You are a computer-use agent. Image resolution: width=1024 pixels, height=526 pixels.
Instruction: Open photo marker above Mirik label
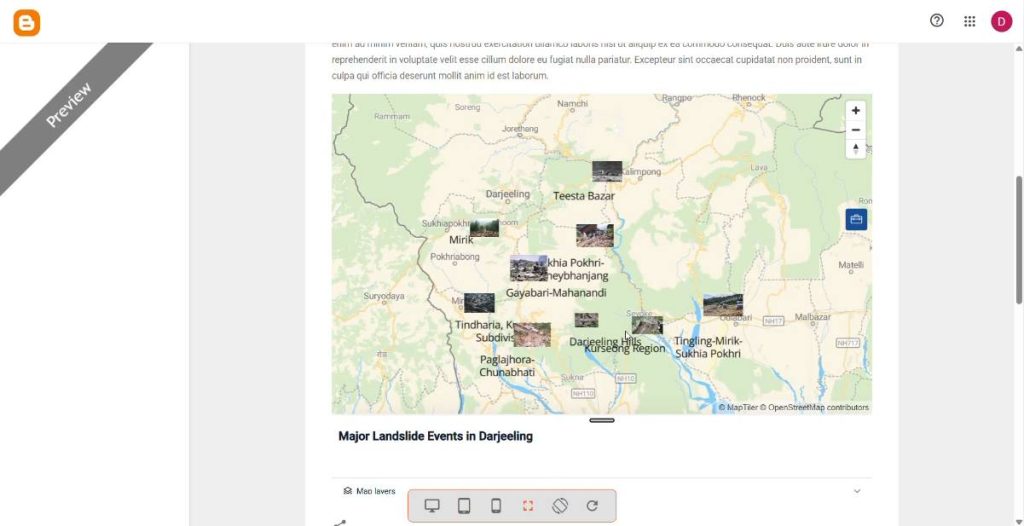pyautogui.click(x=484, y=228)
